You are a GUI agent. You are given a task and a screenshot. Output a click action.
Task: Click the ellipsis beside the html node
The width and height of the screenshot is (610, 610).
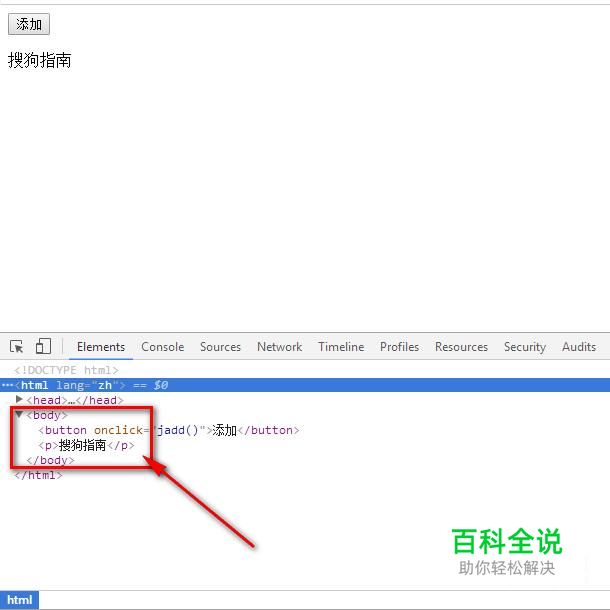[x=7, y=385]
